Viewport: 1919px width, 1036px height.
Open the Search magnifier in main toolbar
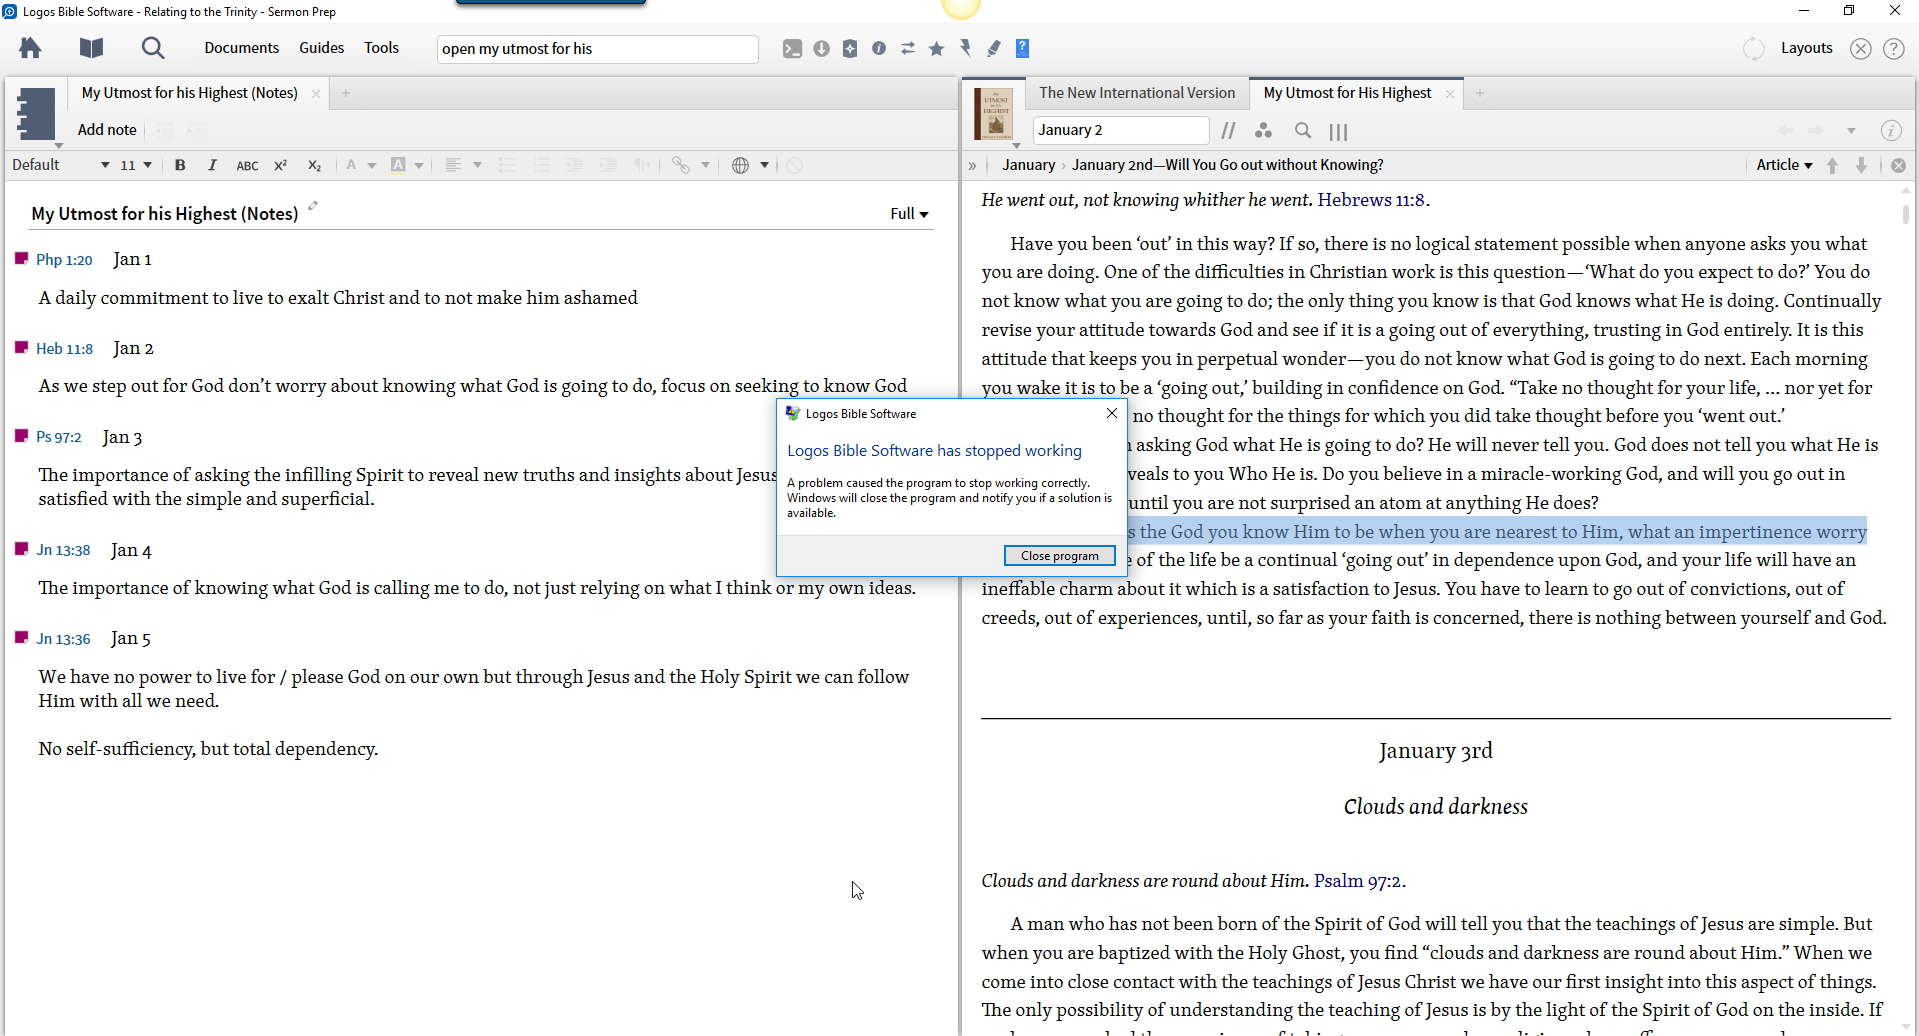point(153,48)
